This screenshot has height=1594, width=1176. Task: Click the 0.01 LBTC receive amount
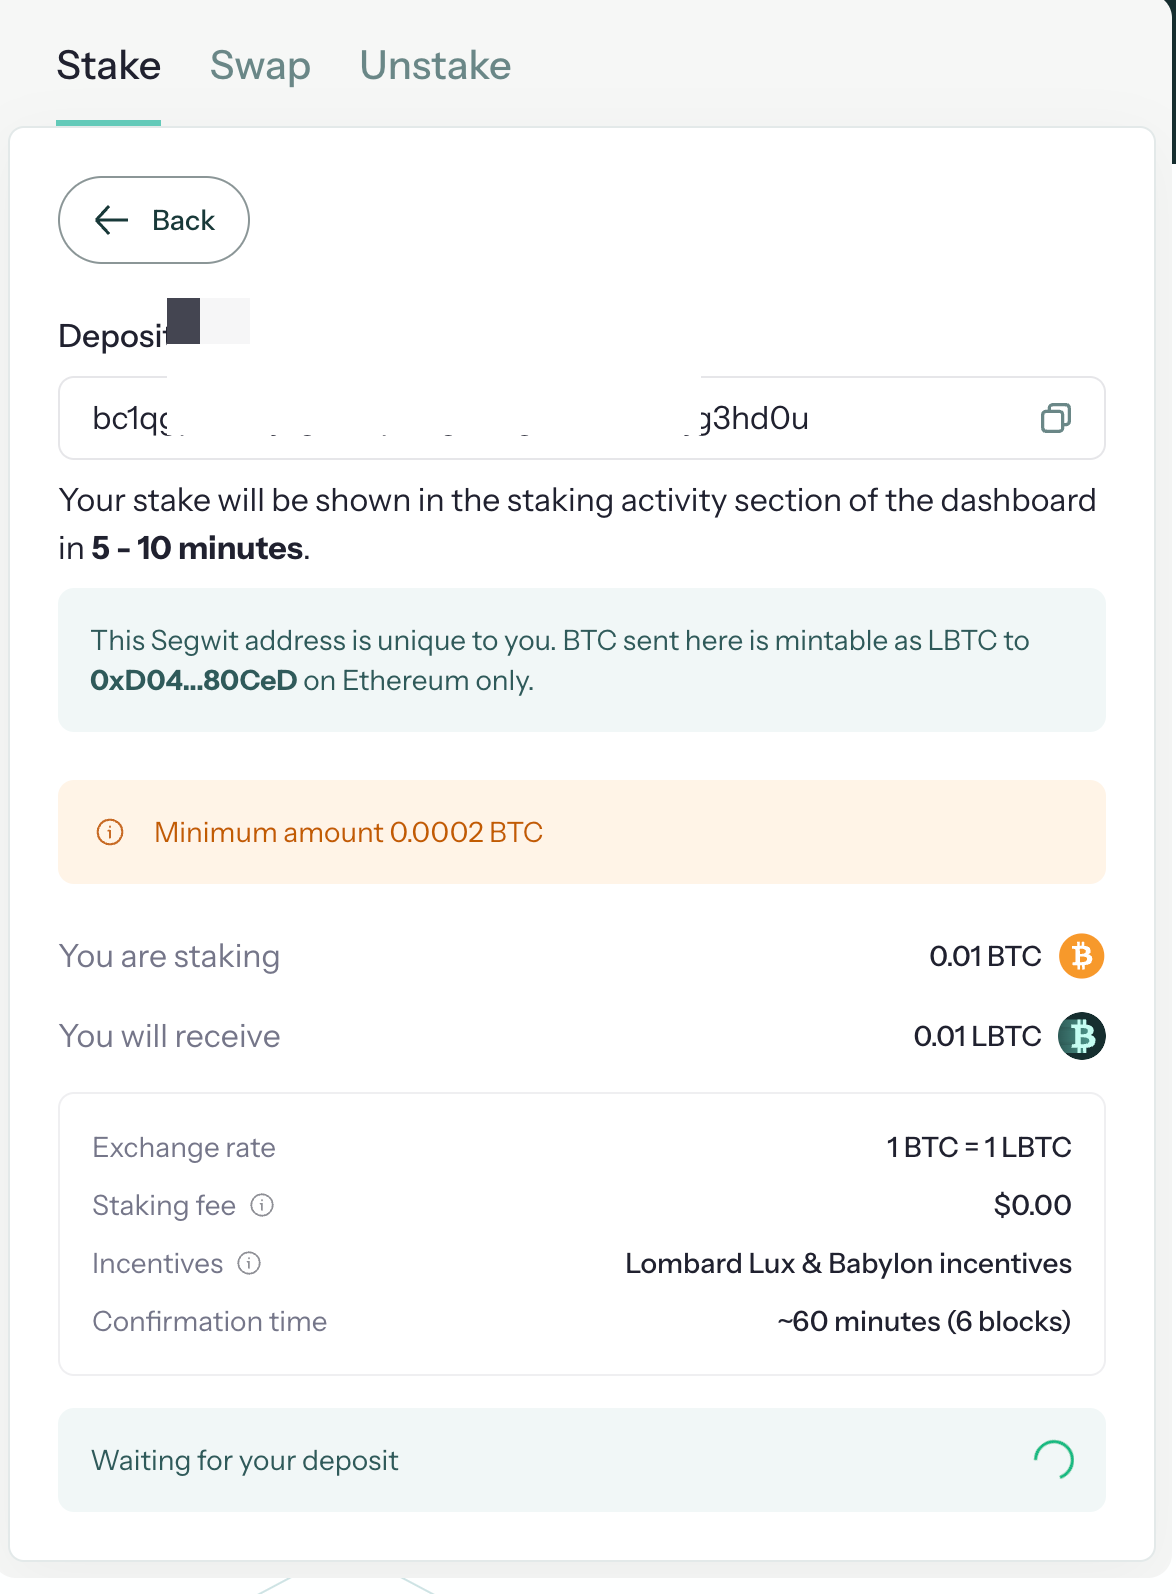(x=977, y=1036)
